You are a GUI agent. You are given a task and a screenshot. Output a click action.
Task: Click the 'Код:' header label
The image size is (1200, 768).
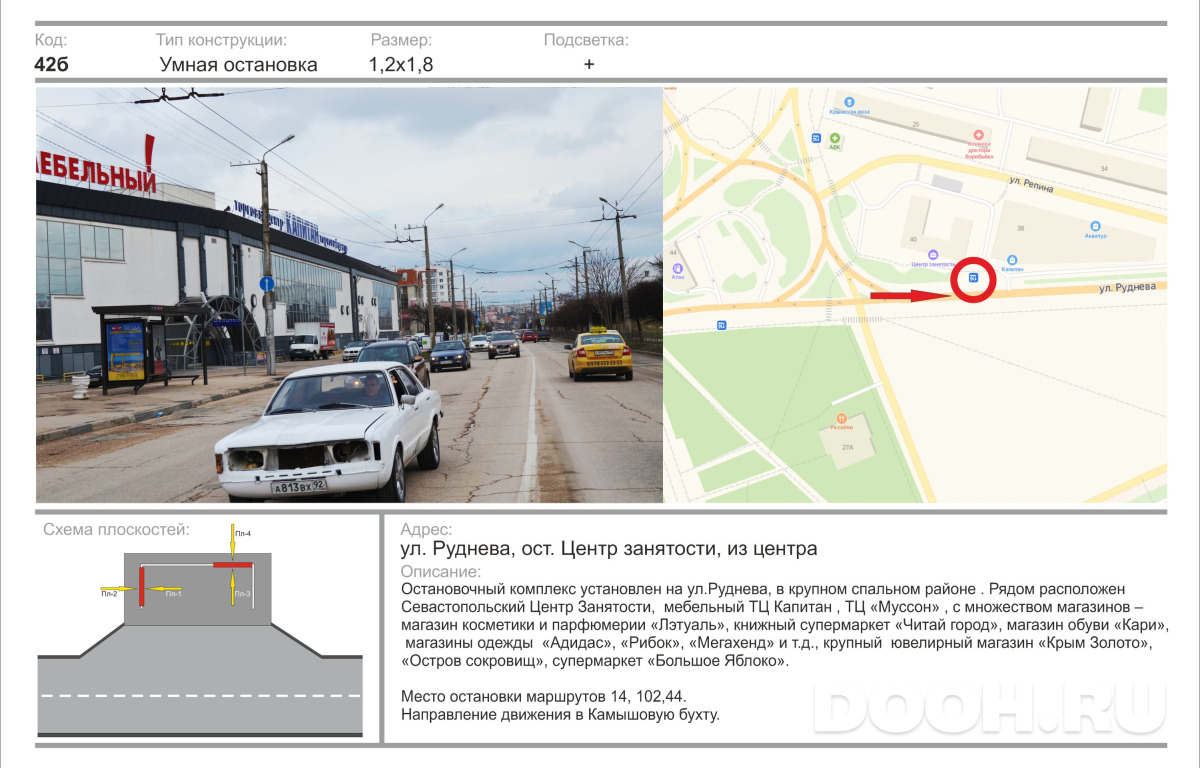click(51, 40)
